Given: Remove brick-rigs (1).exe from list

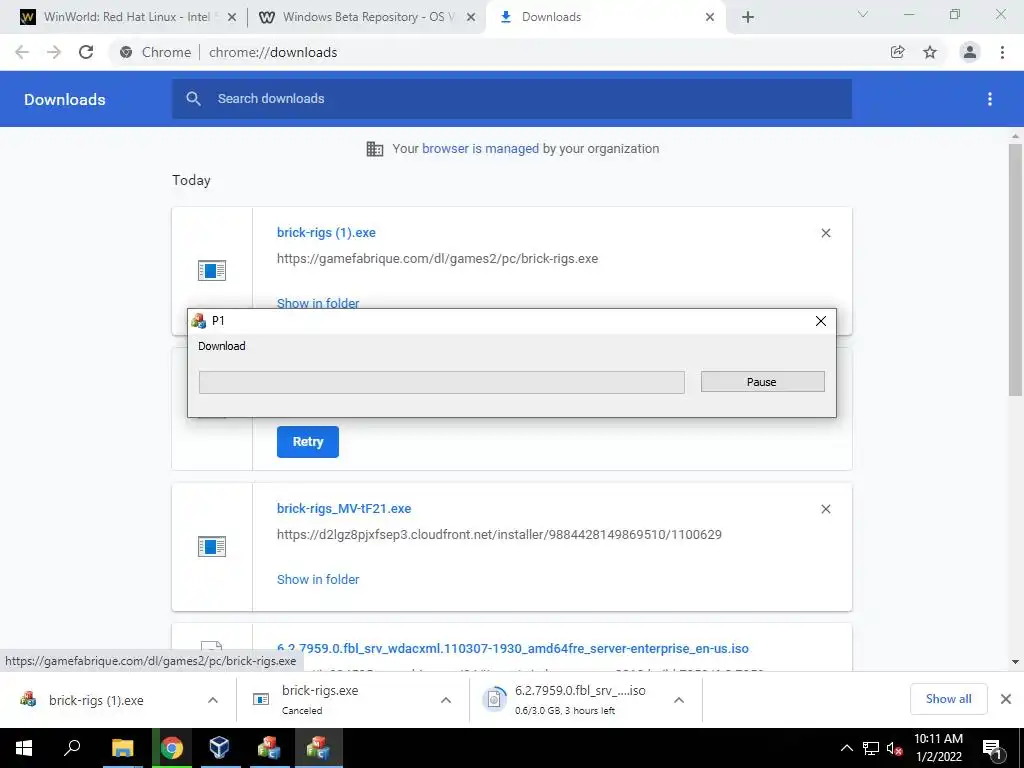Looking at the screenshot, I should click(825, 233).
